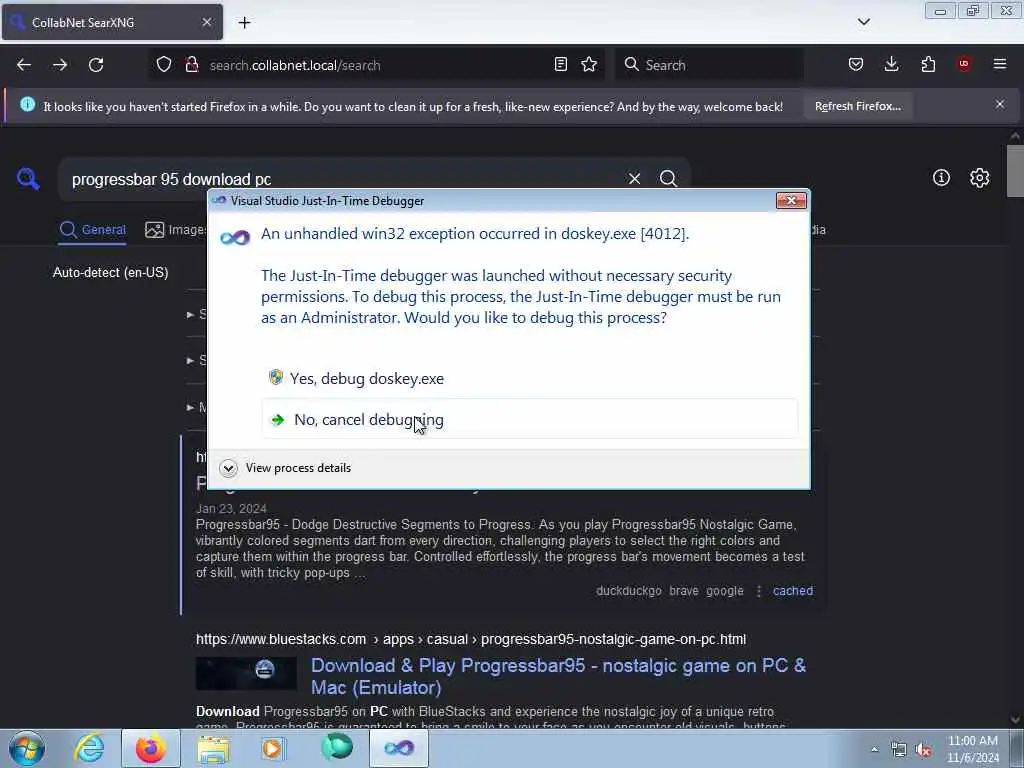
Task: Clear the search query with X icon
Action: 634,179
